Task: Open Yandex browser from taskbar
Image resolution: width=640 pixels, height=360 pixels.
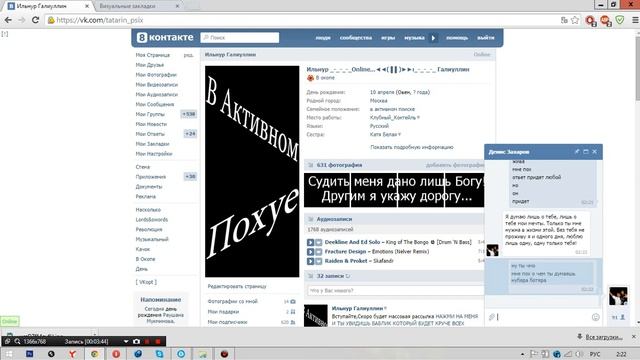Action: [73, 354]
